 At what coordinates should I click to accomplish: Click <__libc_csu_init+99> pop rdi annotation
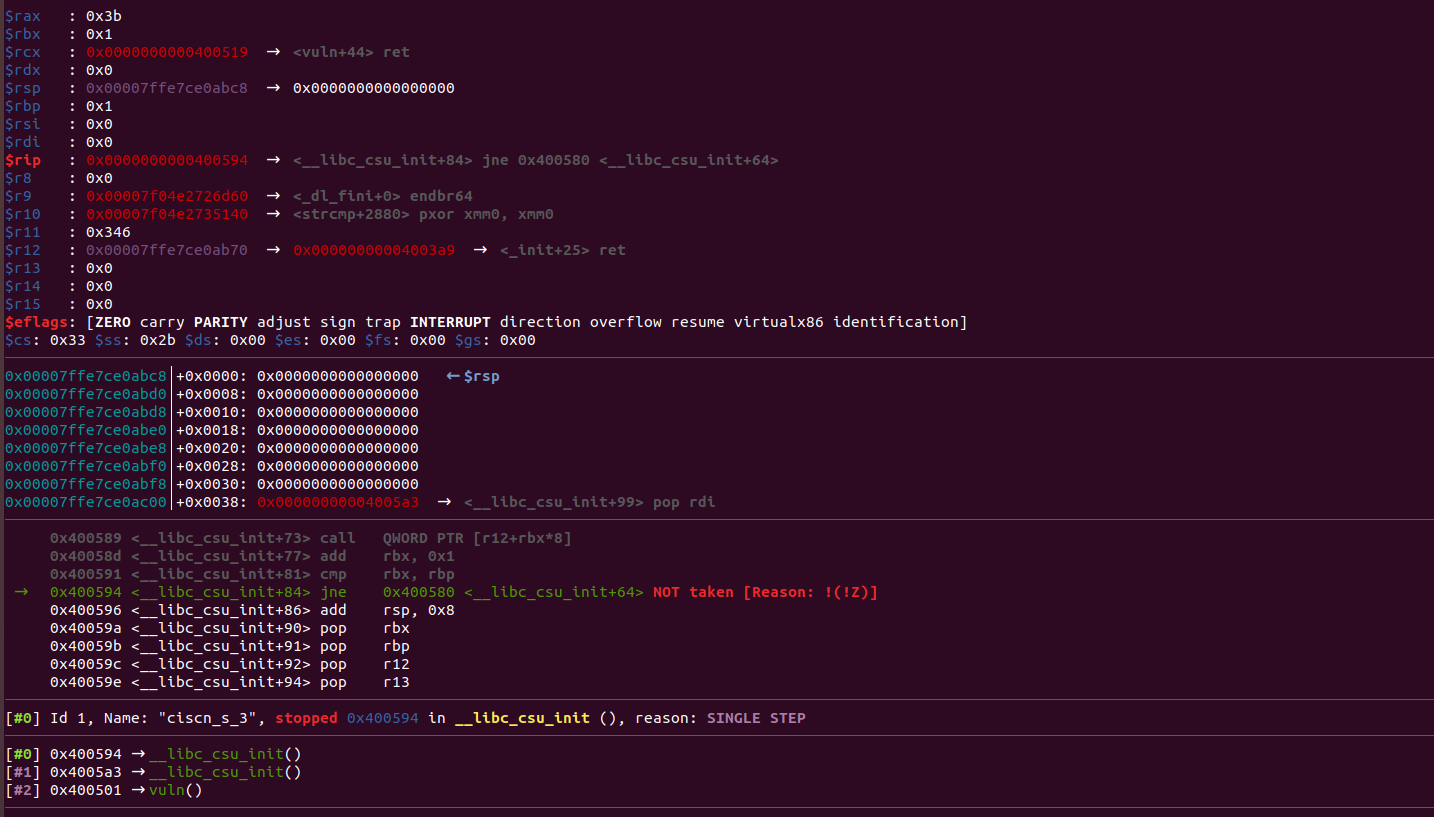coord(590,502)
